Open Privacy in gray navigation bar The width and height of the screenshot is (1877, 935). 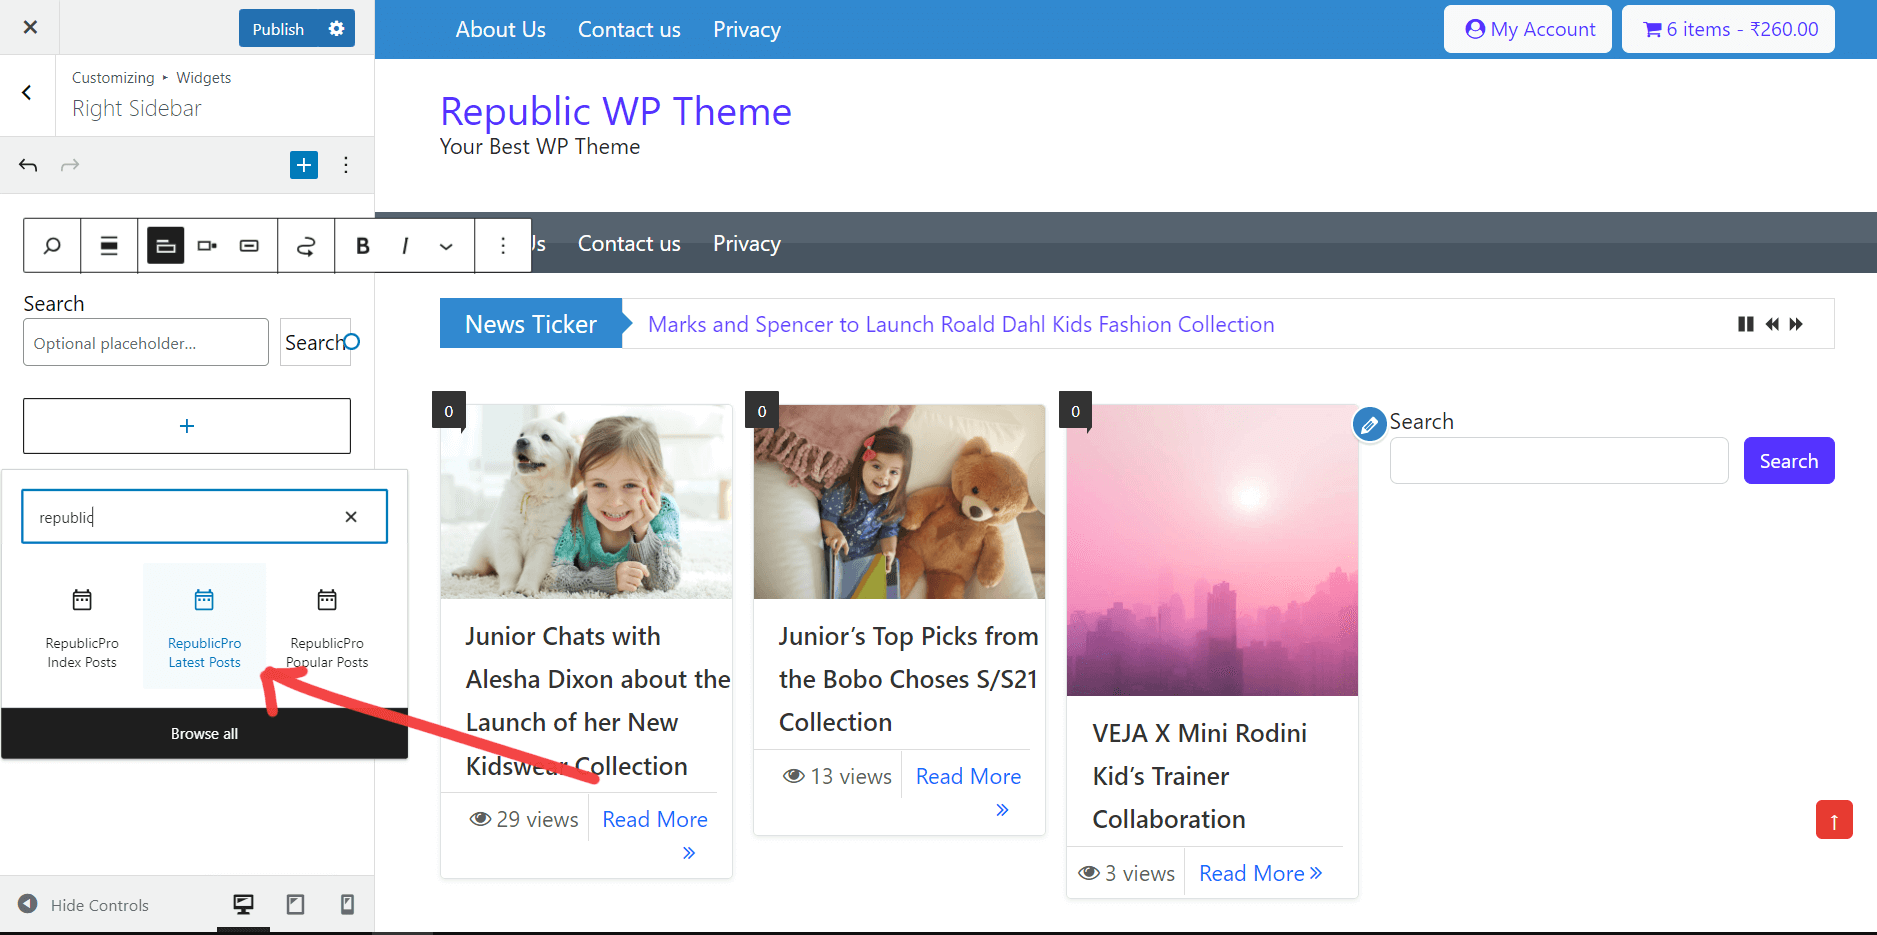tap(747, 244)
